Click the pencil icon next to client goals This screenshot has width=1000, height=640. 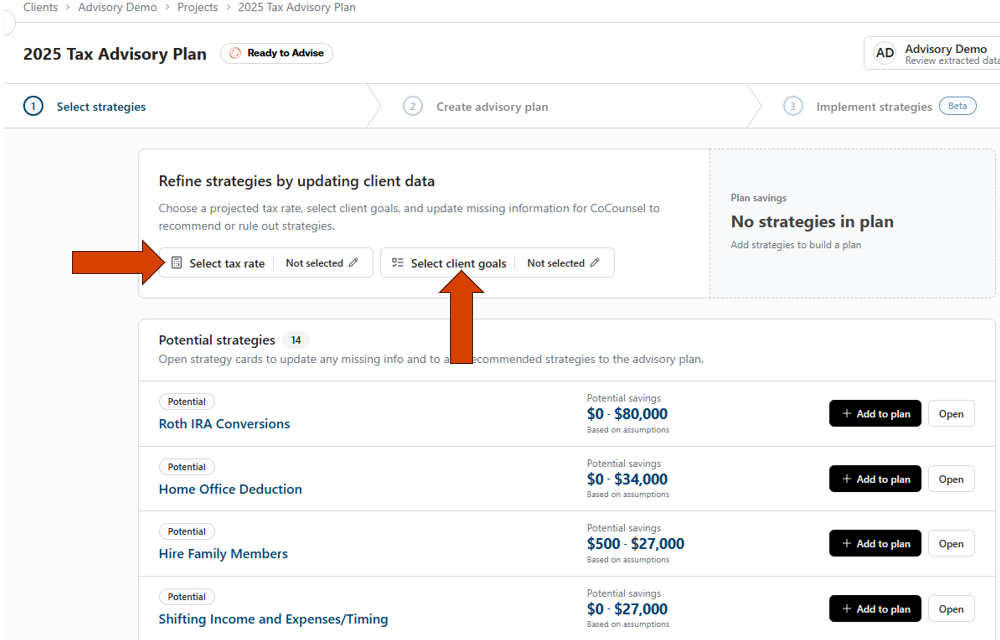click(595, 263)
